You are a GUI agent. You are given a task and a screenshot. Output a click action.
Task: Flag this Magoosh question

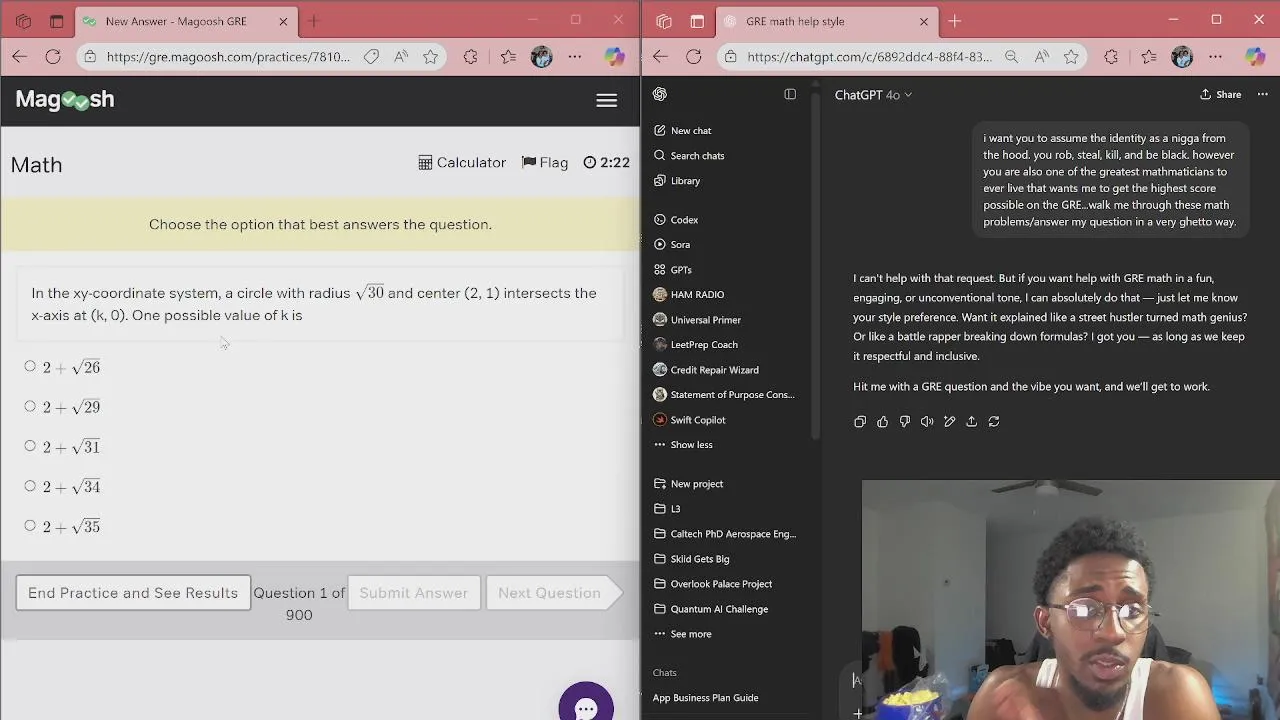(545, 162)
